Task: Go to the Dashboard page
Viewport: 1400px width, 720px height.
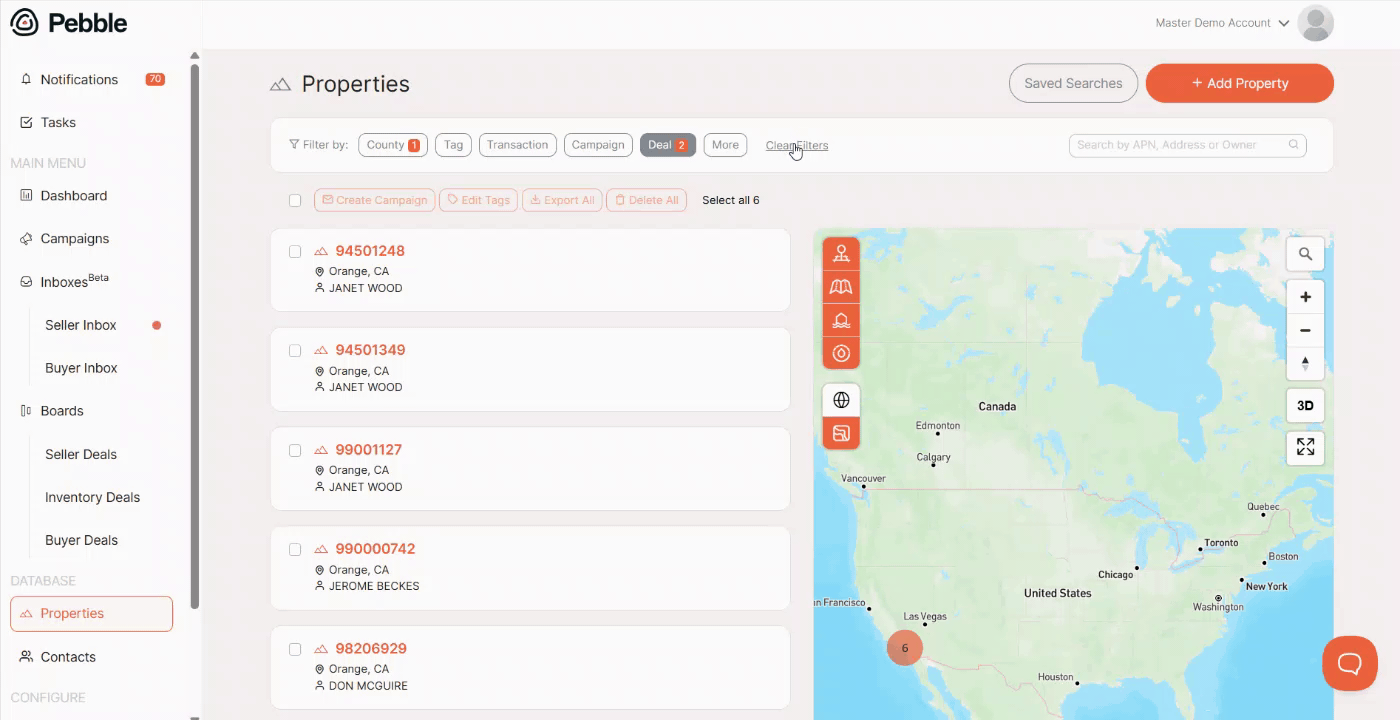Action: coord(74,196)
